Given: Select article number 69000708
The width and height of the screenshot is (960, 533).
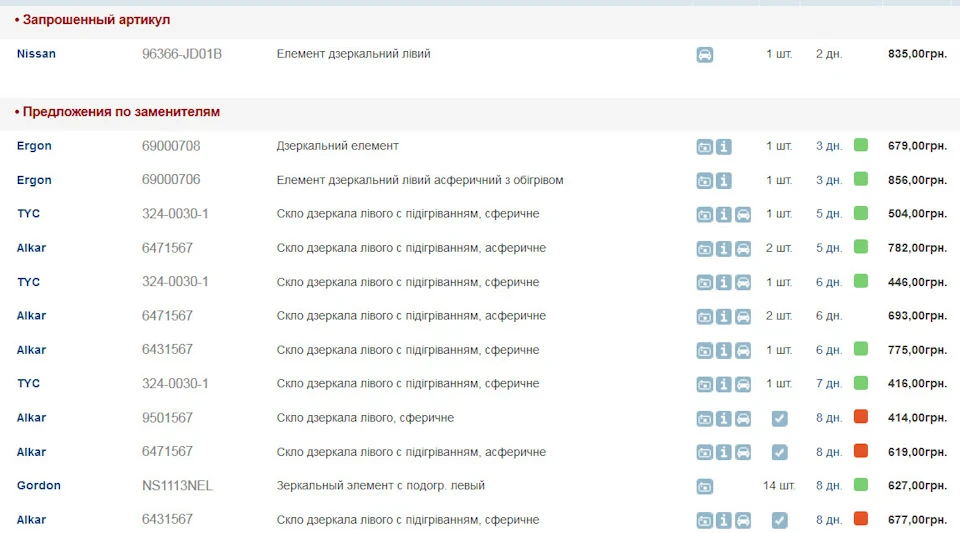Looking at the screenshot, I should point(171,146).
